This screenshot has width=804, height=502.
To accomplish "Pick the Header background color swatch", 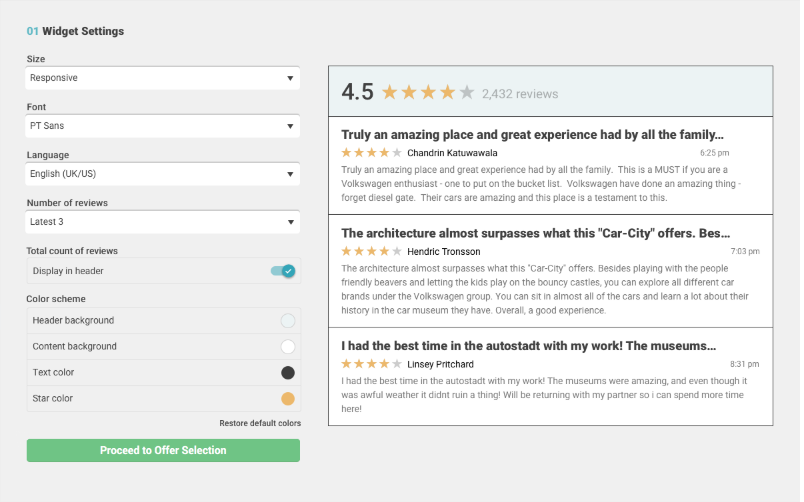I will coord(288,321).
